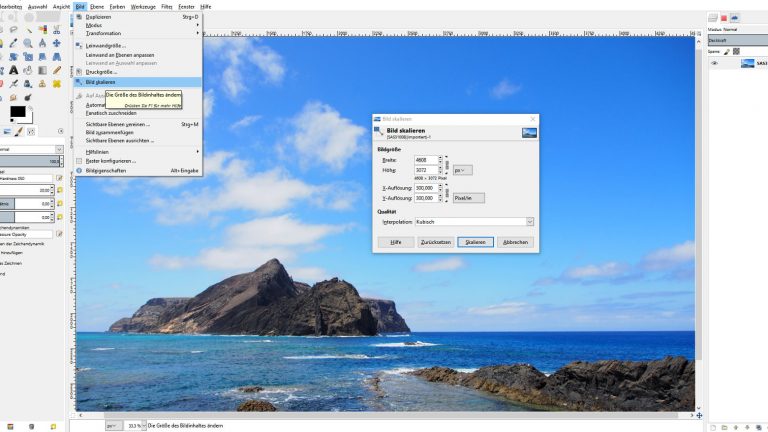Open the Channels tab icon in the right dock
The width and height of the screenshot is (768, 432).
click(724, 18)
